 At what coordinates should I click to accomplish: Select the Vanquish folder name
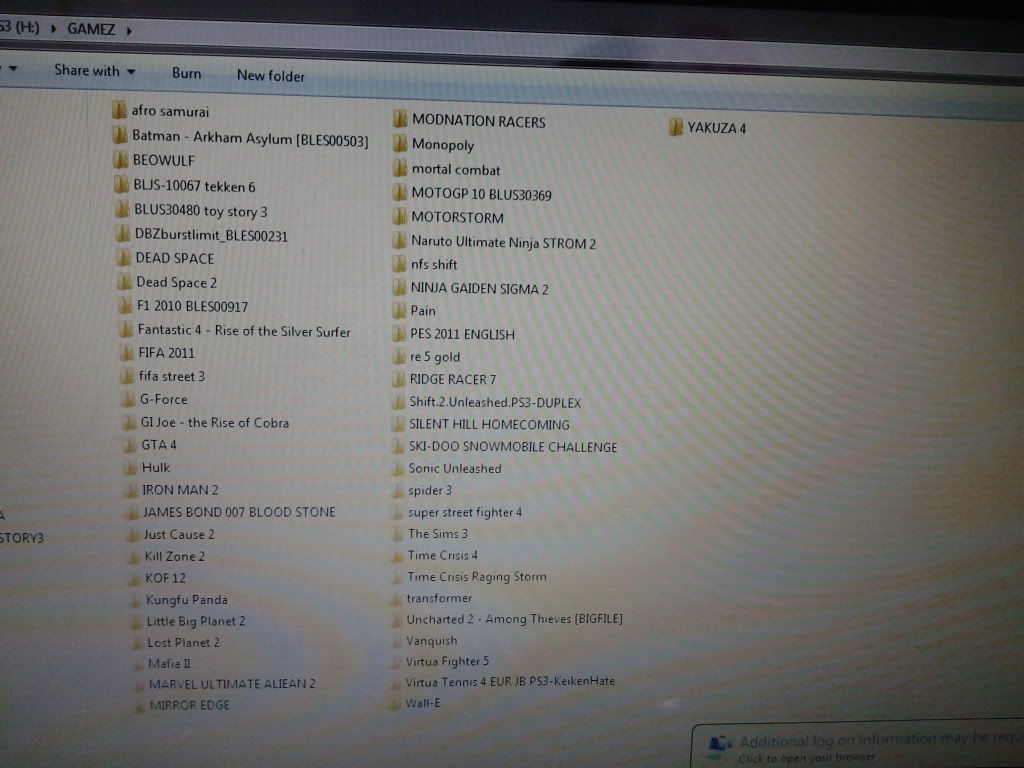(x=432, y=641)
